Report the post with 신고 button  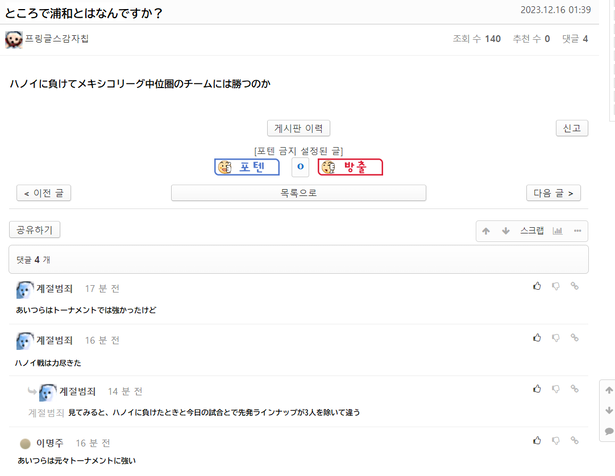pos(572,128)
